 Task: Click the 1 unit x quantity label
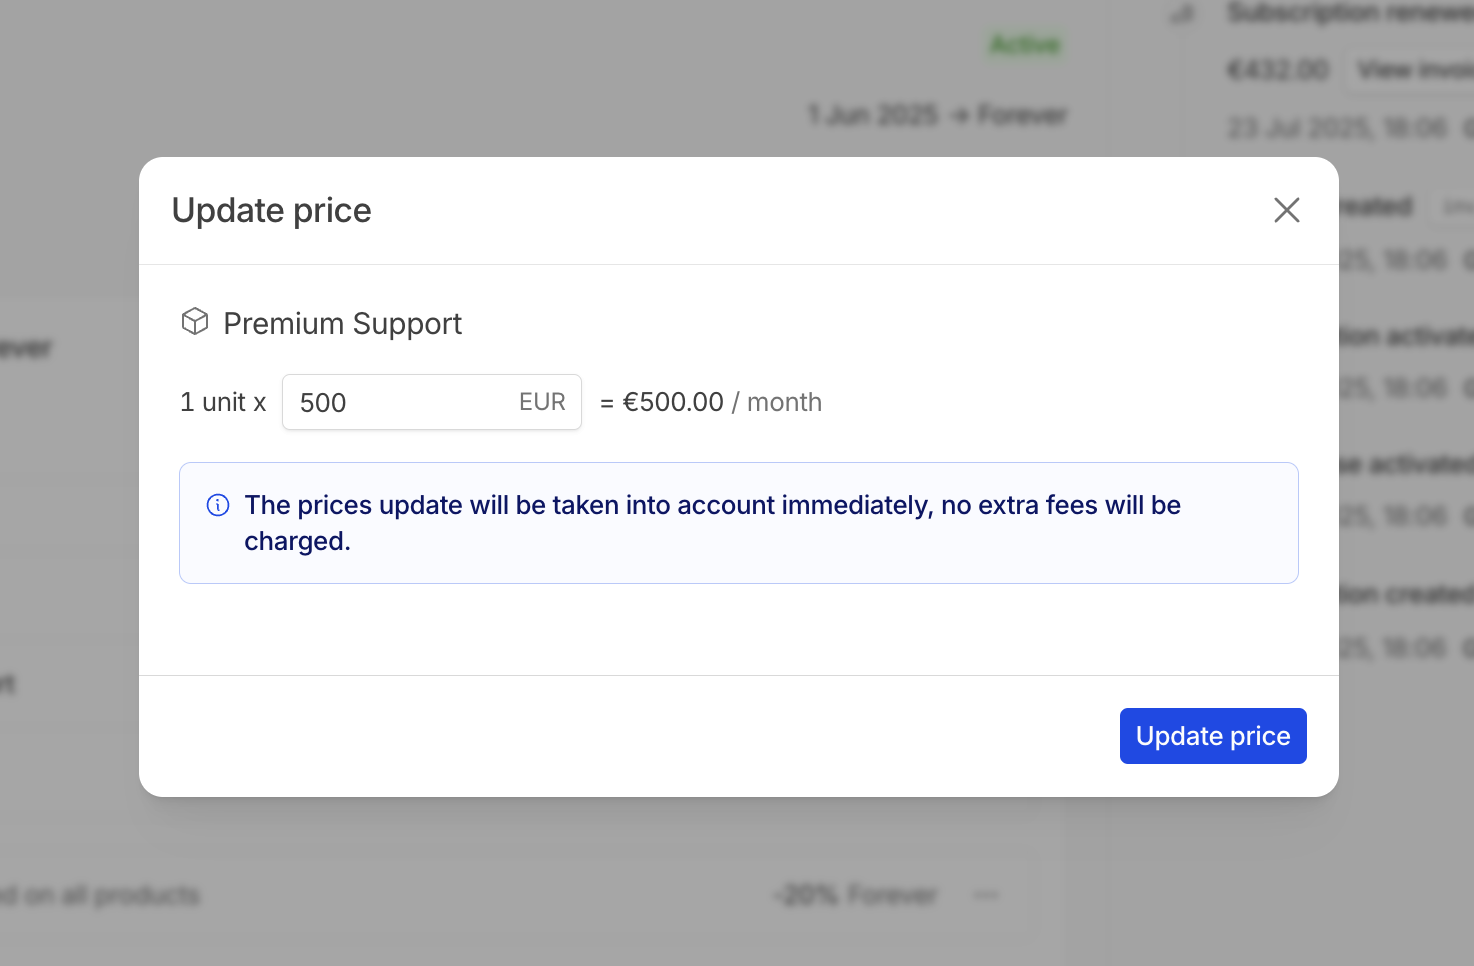pos(223,402)
